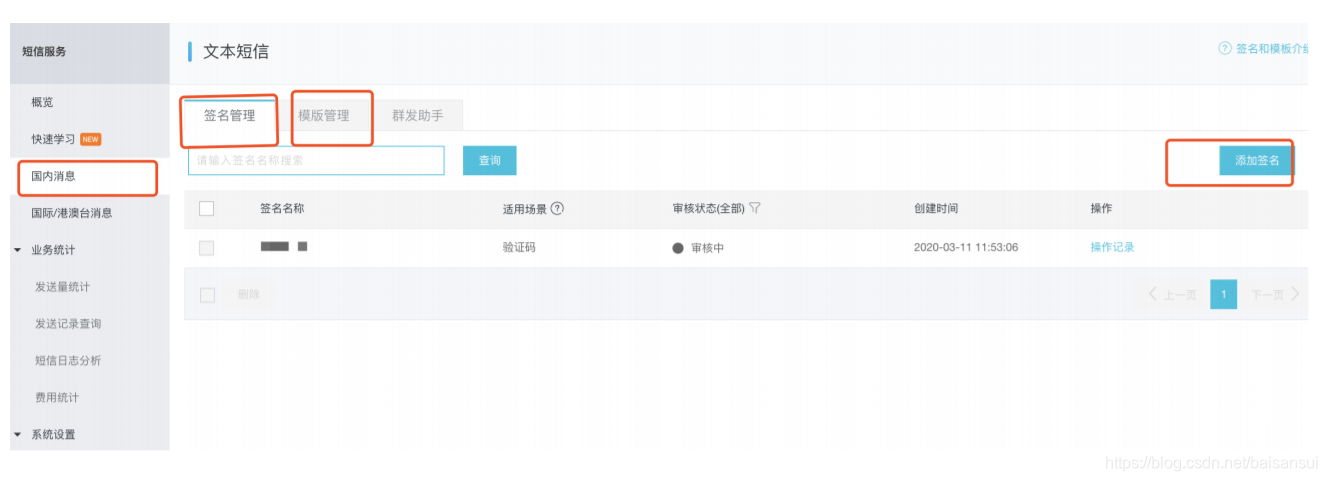Go to the previous page 上一页
The image size is (1327, 481).
tap(1173, 295)
